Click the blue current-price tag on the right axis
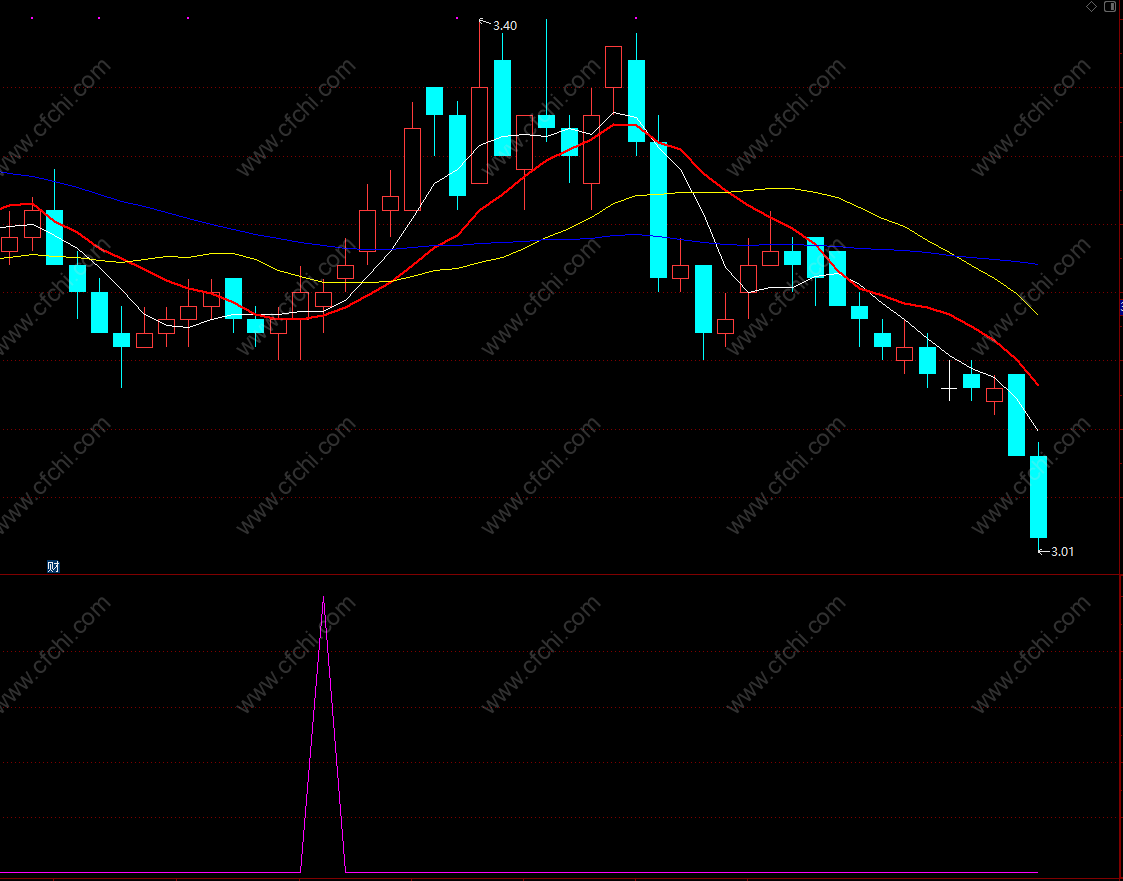The image size is (1123, 881). [x=1121, y=307]
